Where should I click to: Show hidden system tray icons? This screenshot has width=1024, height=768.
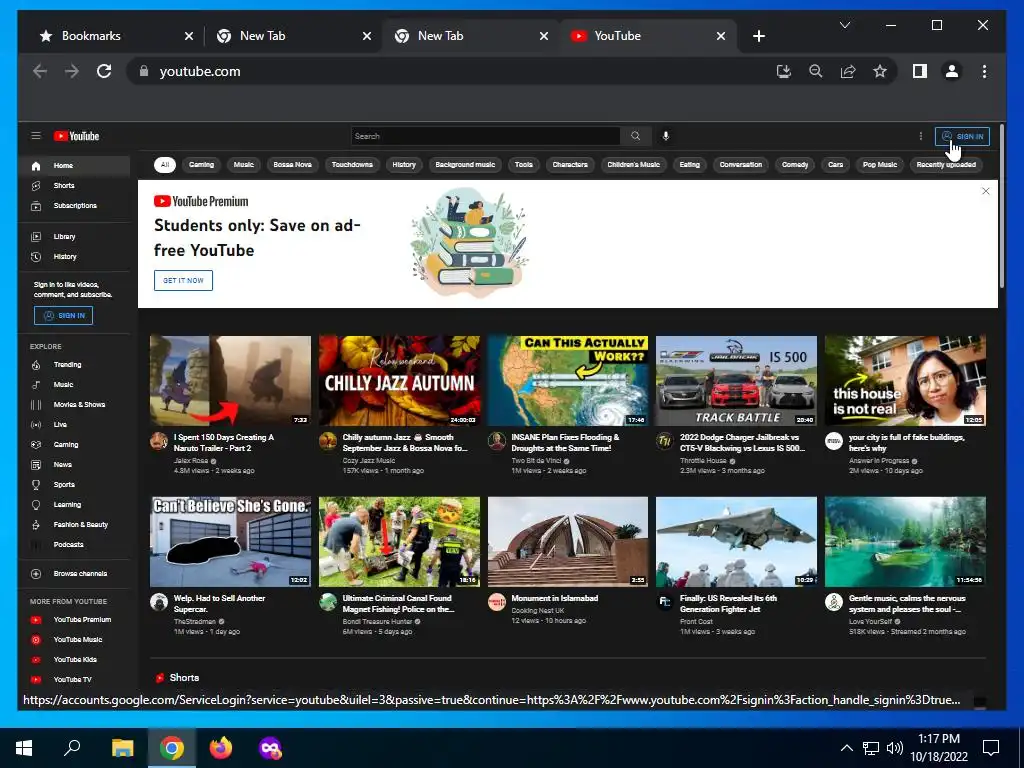click(846, 748)
